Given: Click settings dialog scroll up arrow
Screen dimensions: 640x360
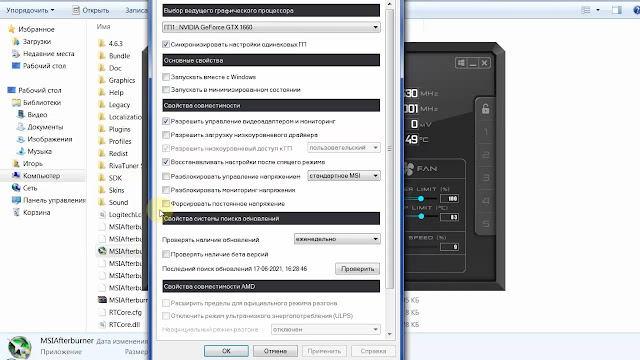Looking at the screenshot, I should (389, 4).
